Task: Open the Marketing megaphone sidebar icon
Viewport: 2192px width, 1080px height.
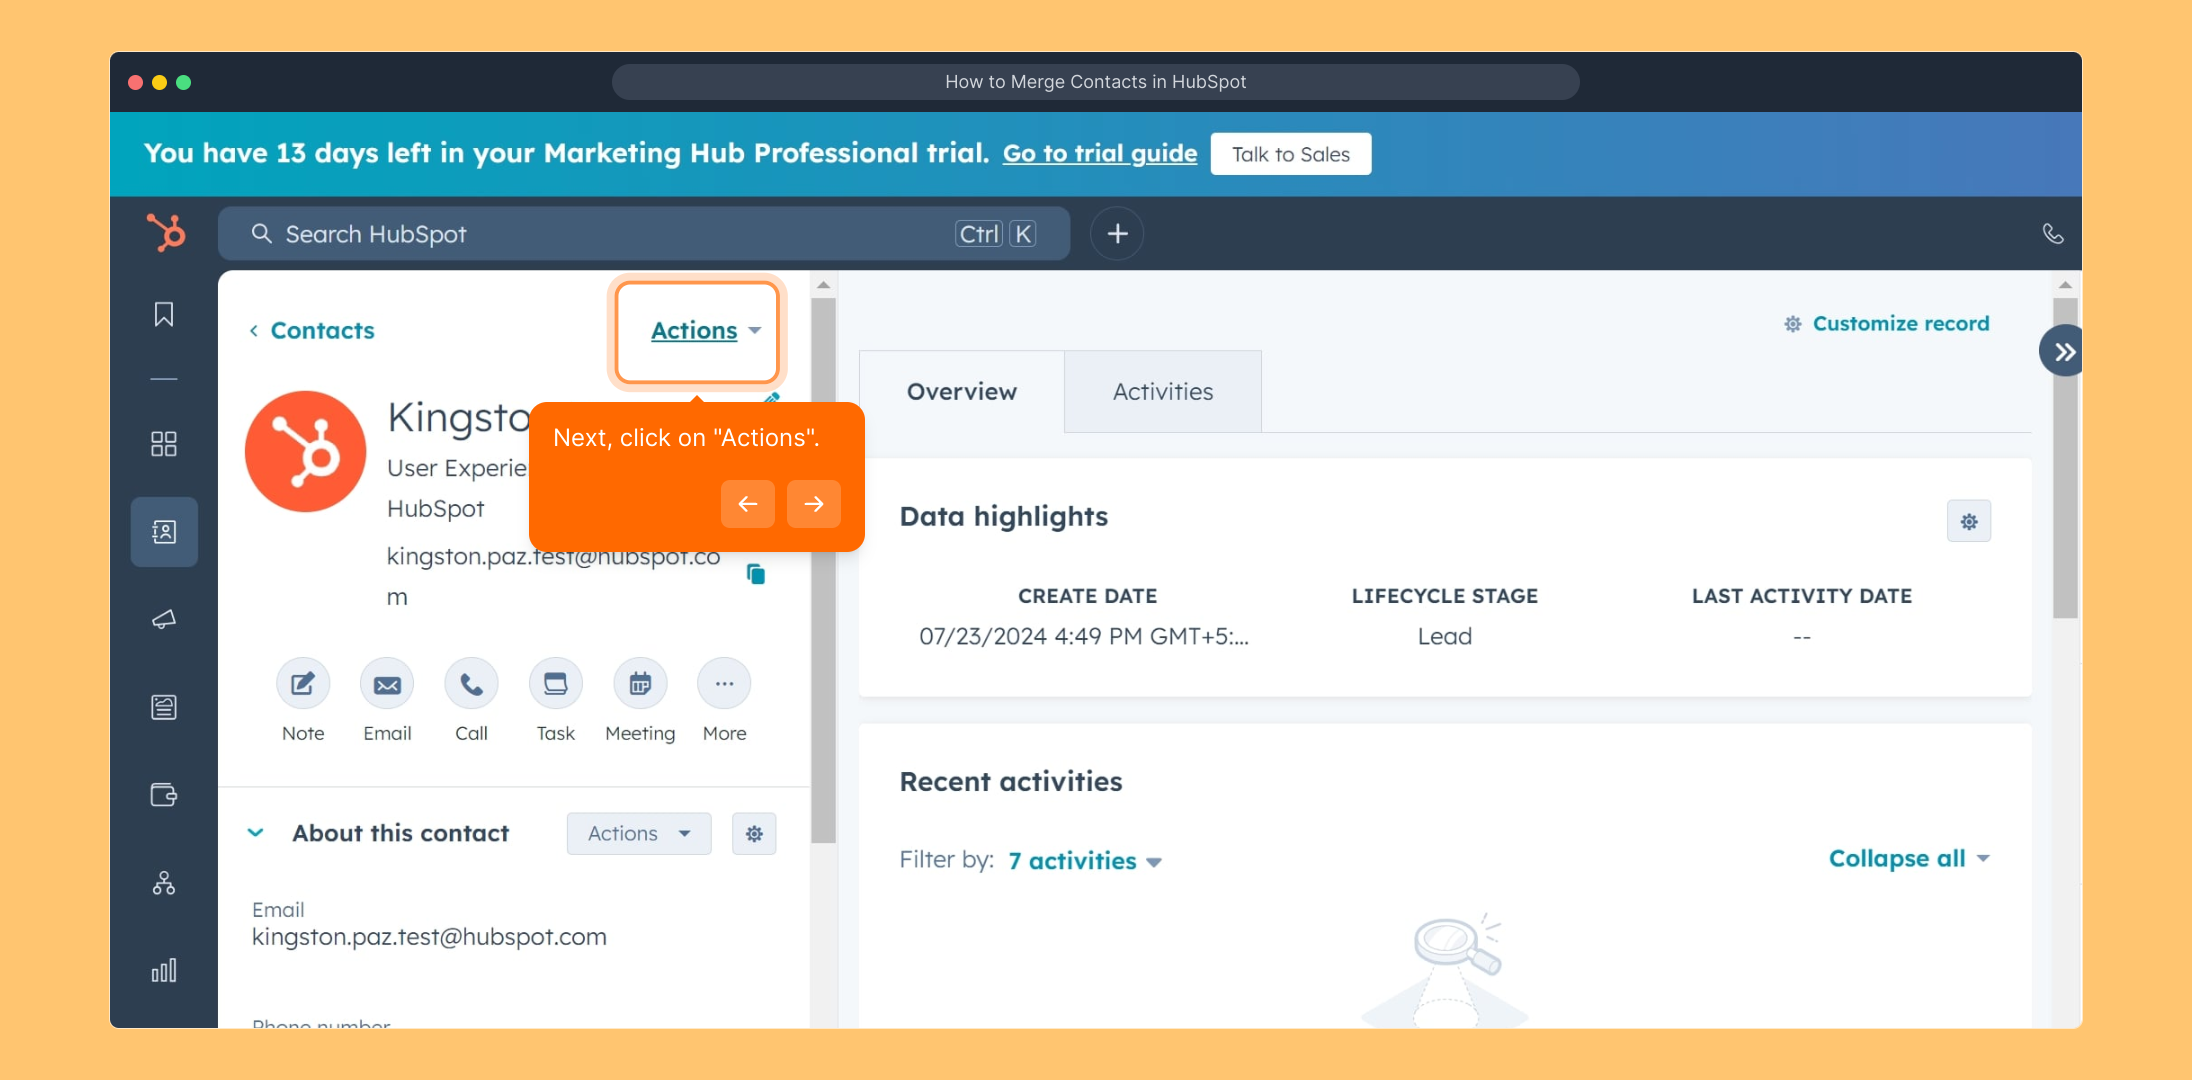Action: pos(164,620)
